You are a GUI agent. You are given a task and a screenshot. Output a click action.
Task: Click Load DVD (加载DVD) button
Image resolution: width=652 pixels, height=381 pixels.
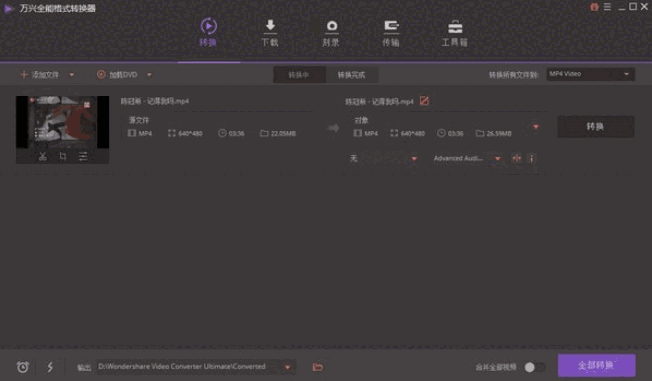(x=117, y=75)
